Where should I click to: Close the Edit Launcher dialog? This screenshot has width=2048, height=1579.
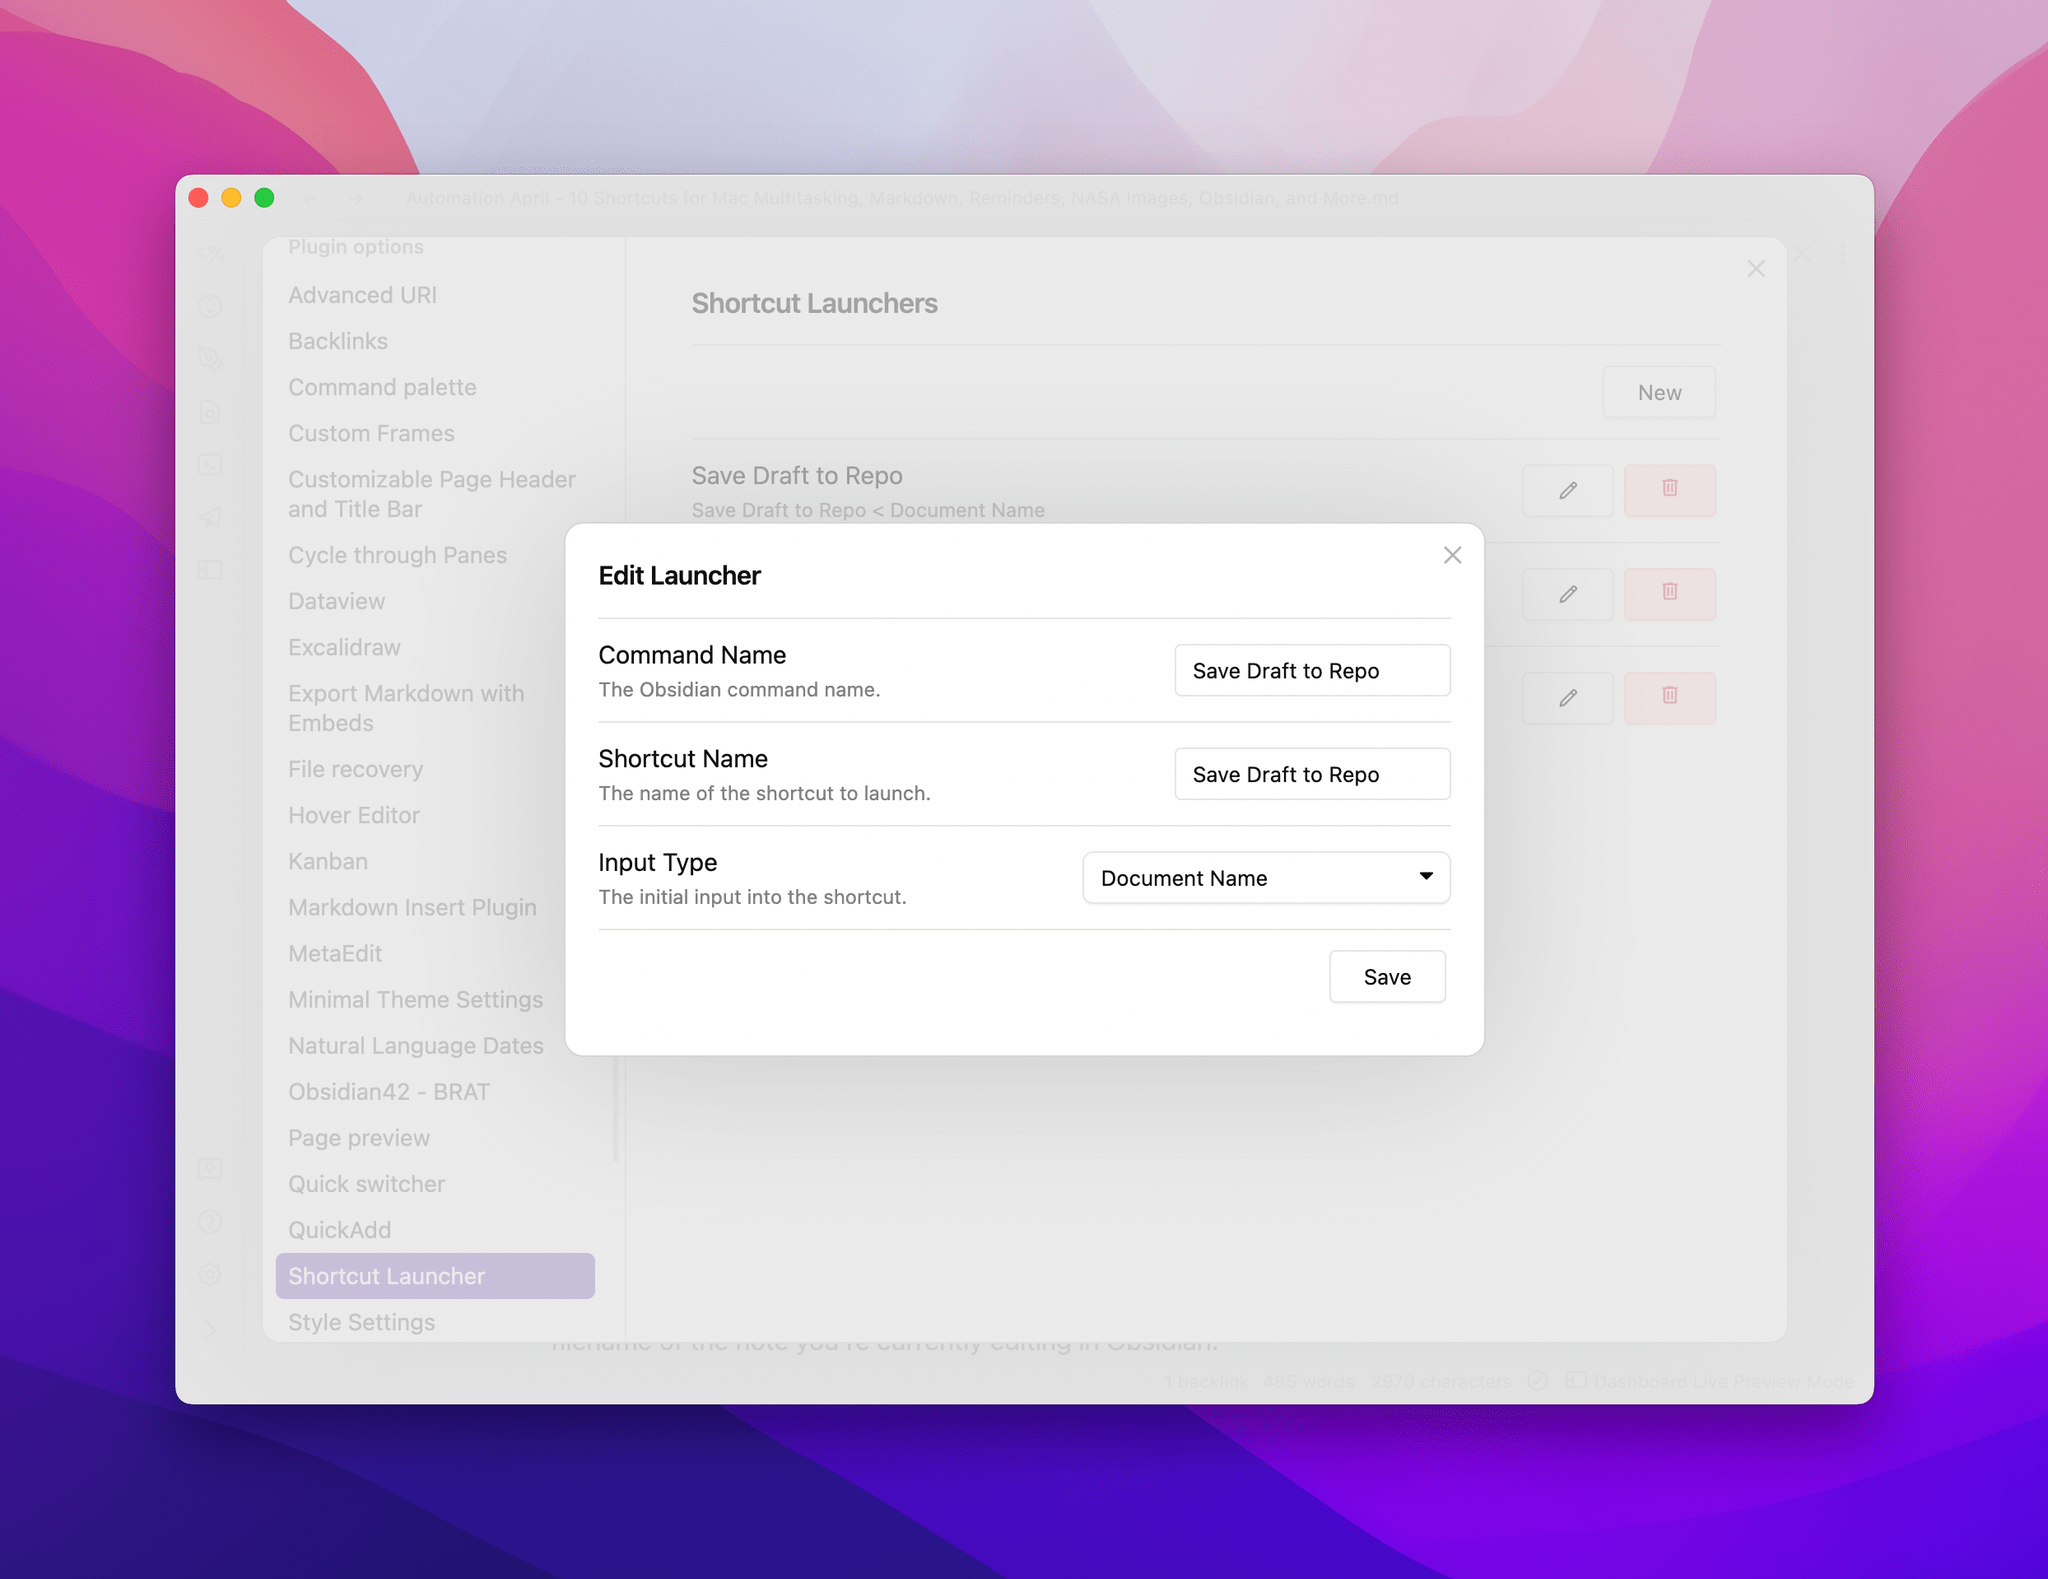tap(1451, 552)
